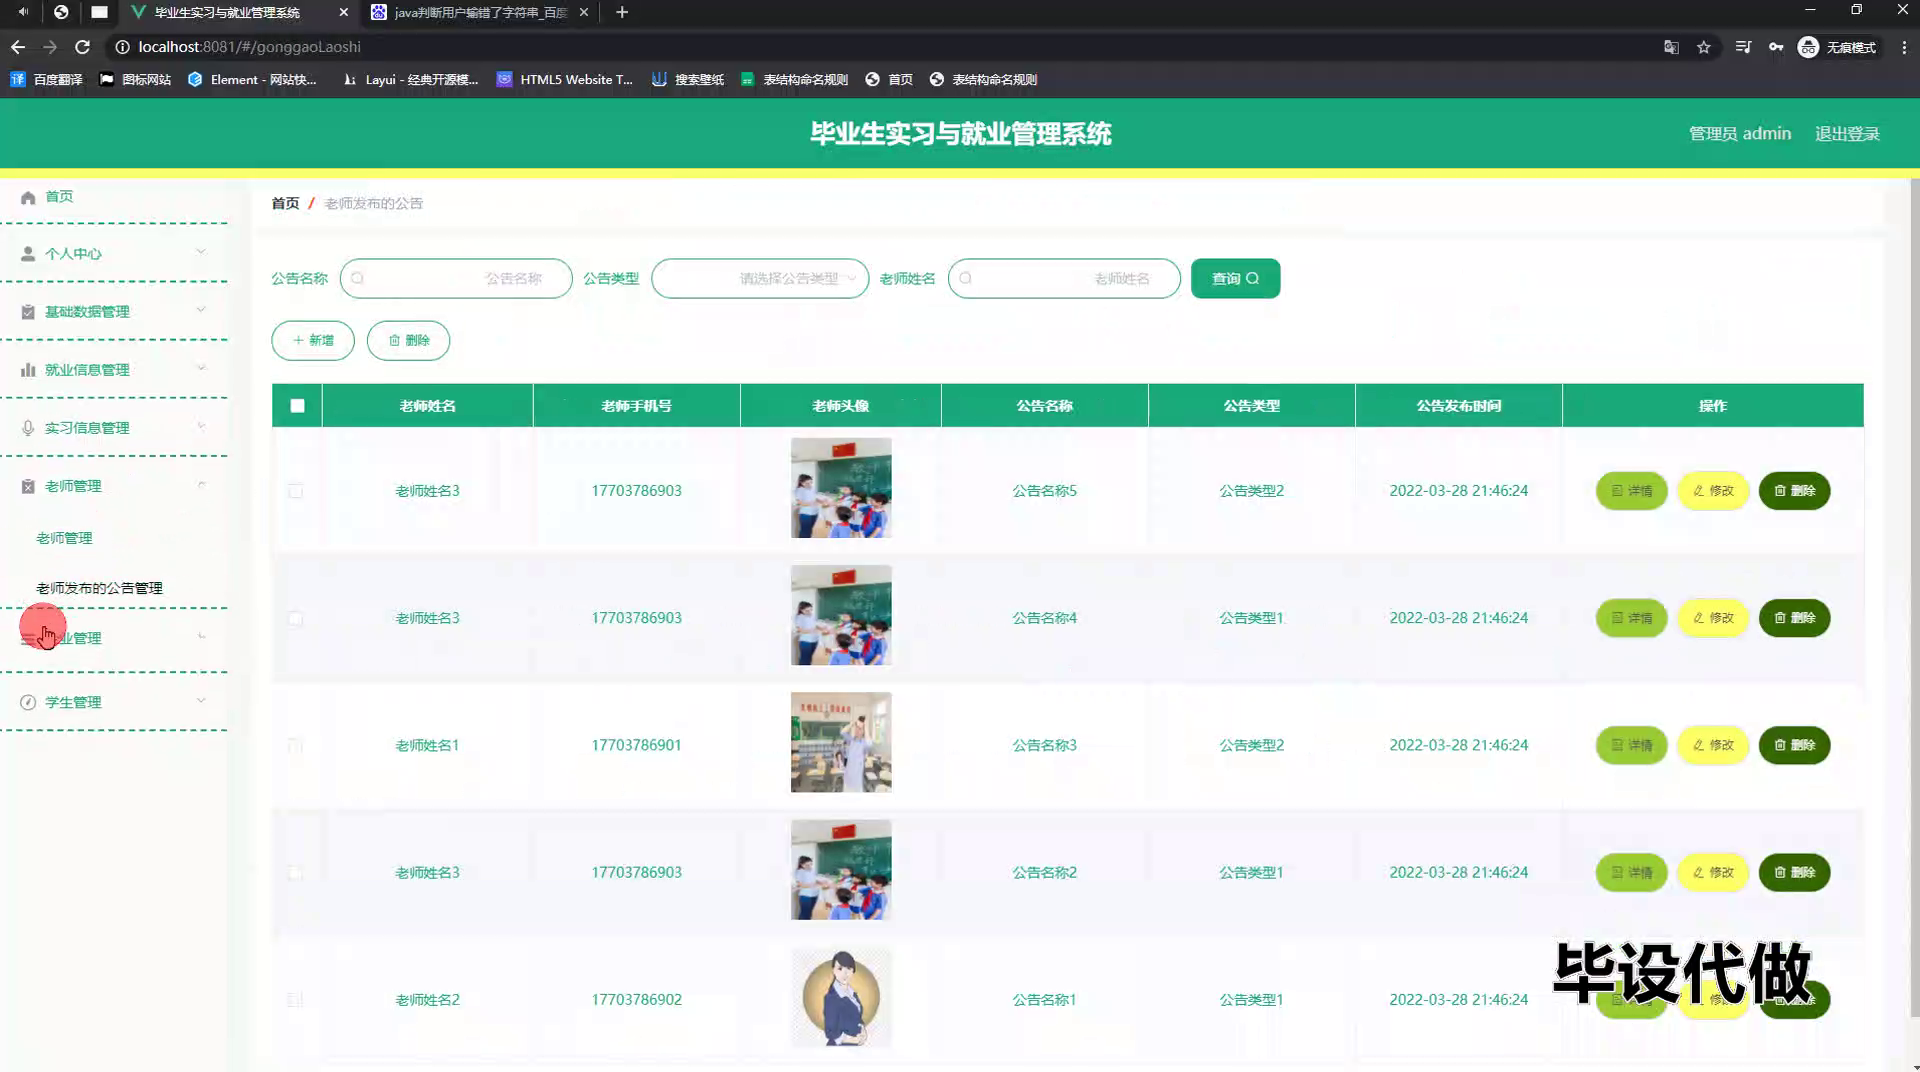The image size is (1920, 1072).
Task: Click 管理员 admin in header
Action: click(x=1740, y=134)
